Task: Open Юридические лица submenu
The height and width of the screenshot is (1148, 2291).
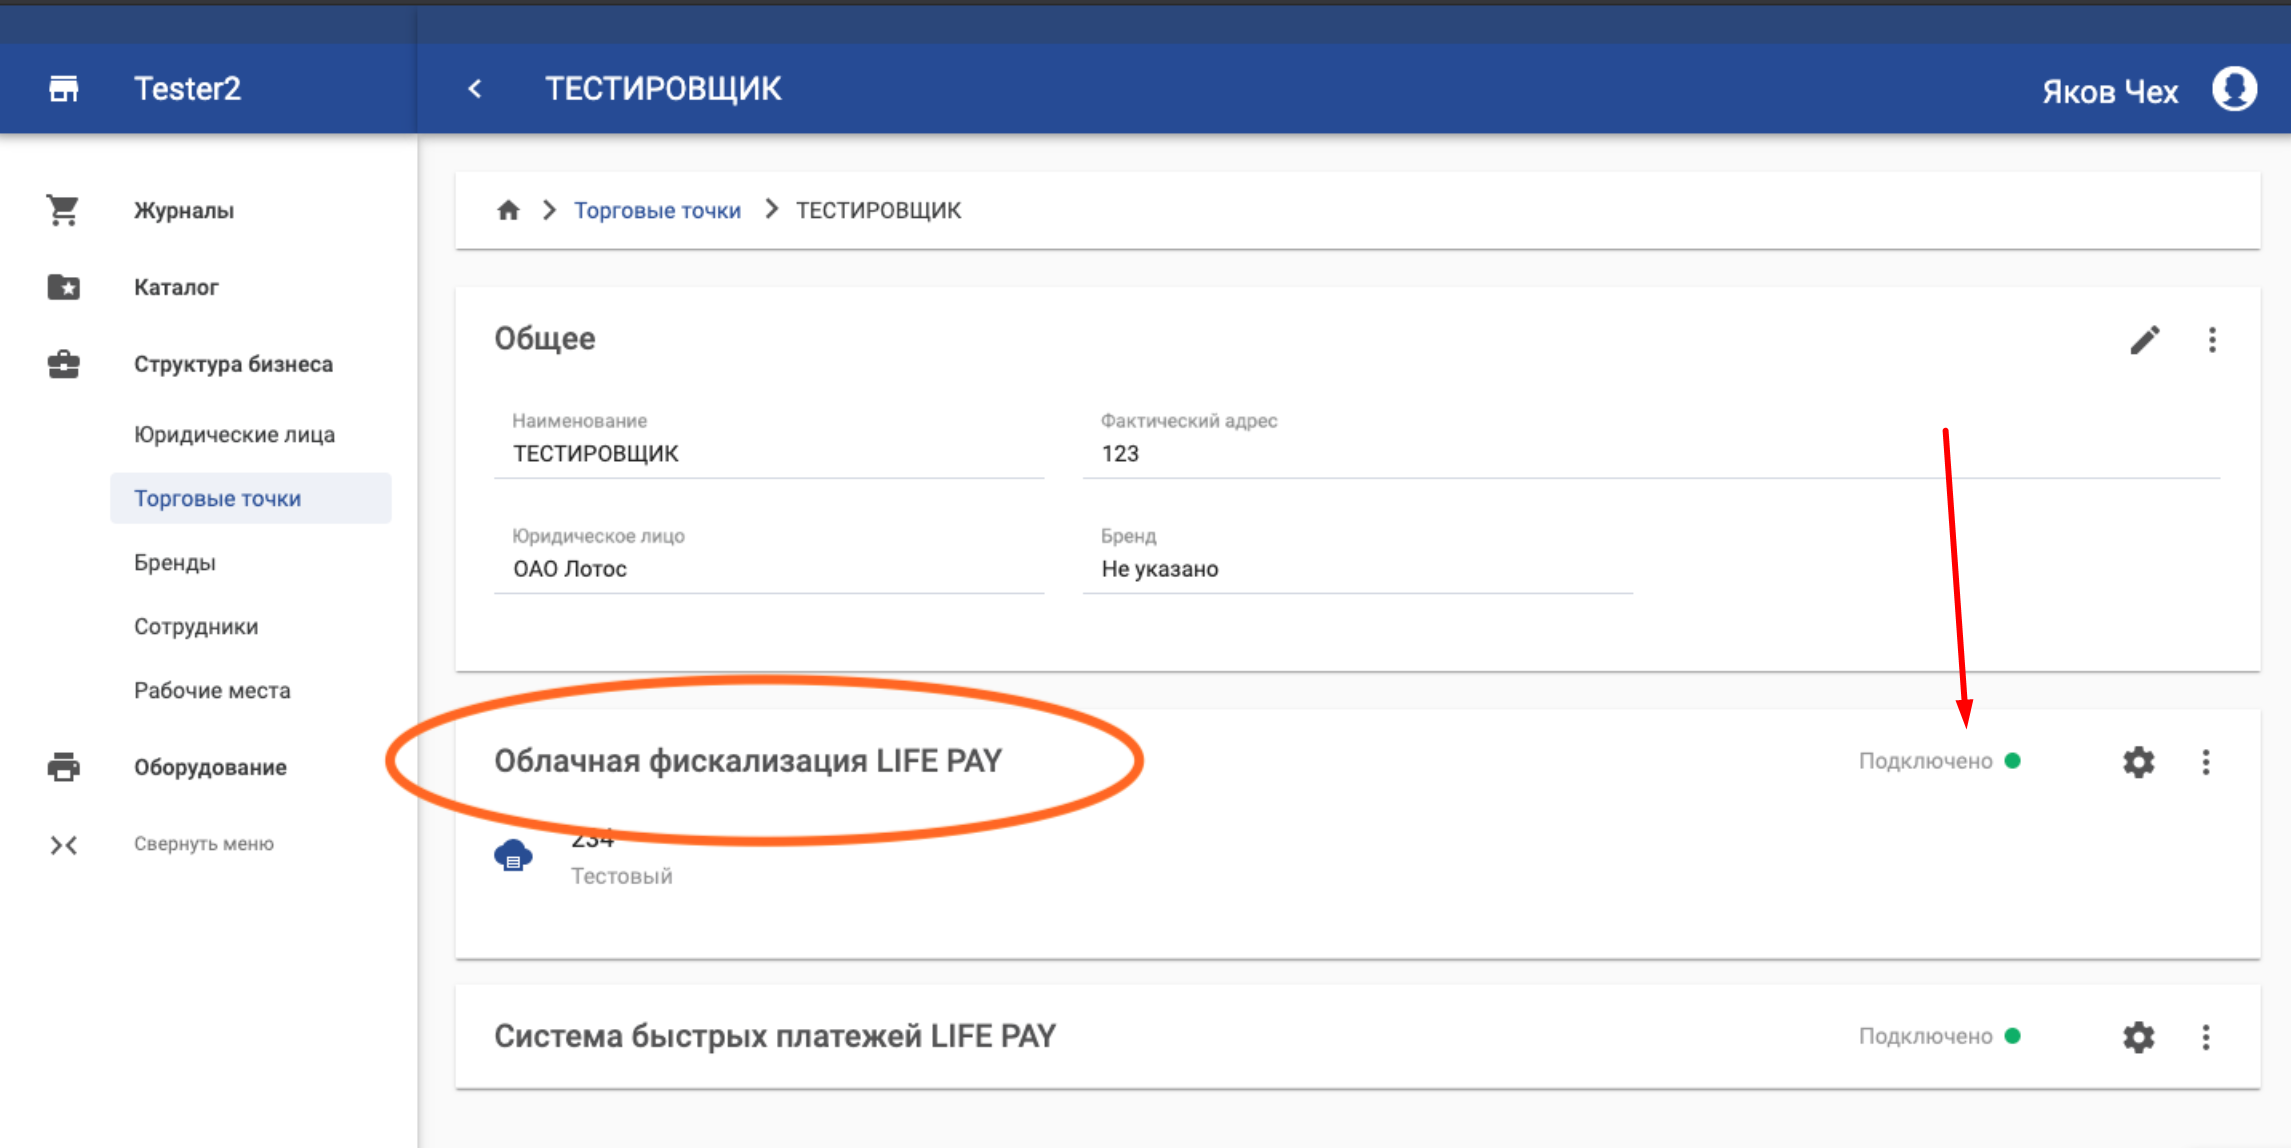Action: (234, 435)
